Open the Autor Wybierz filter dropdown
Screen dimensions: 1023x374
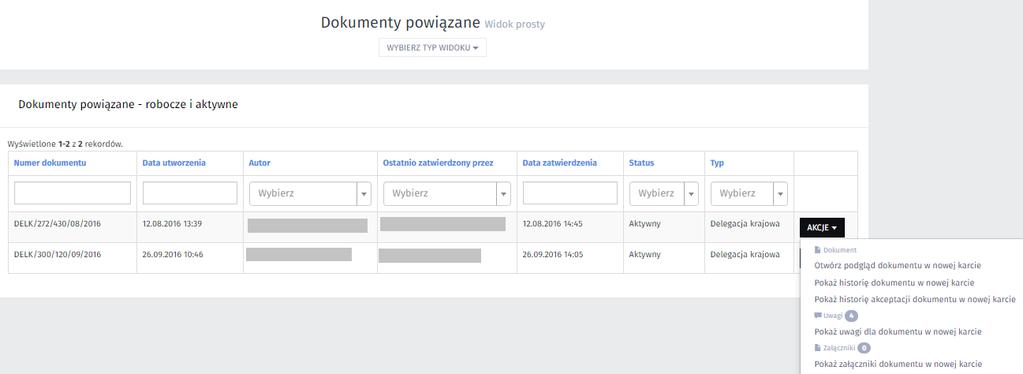click(x=310, y=194)
